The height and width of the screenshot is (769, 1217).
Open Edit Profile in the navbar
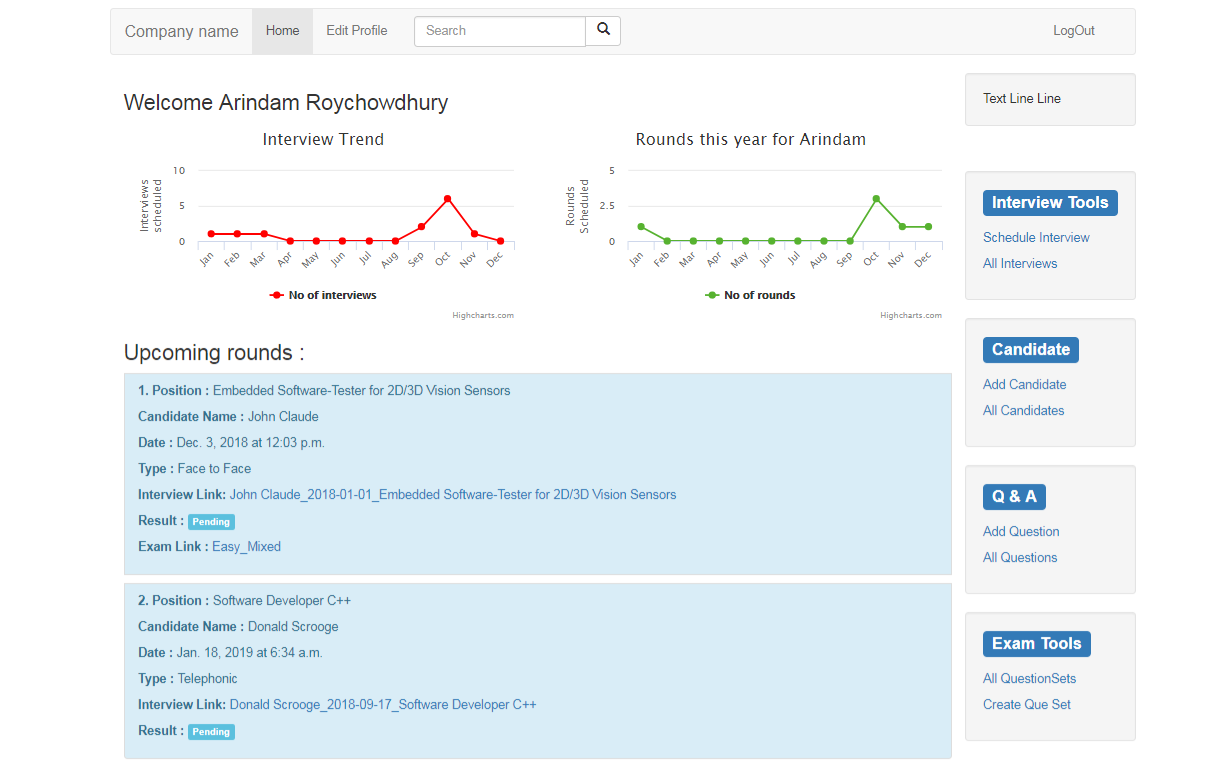point(356,31)
